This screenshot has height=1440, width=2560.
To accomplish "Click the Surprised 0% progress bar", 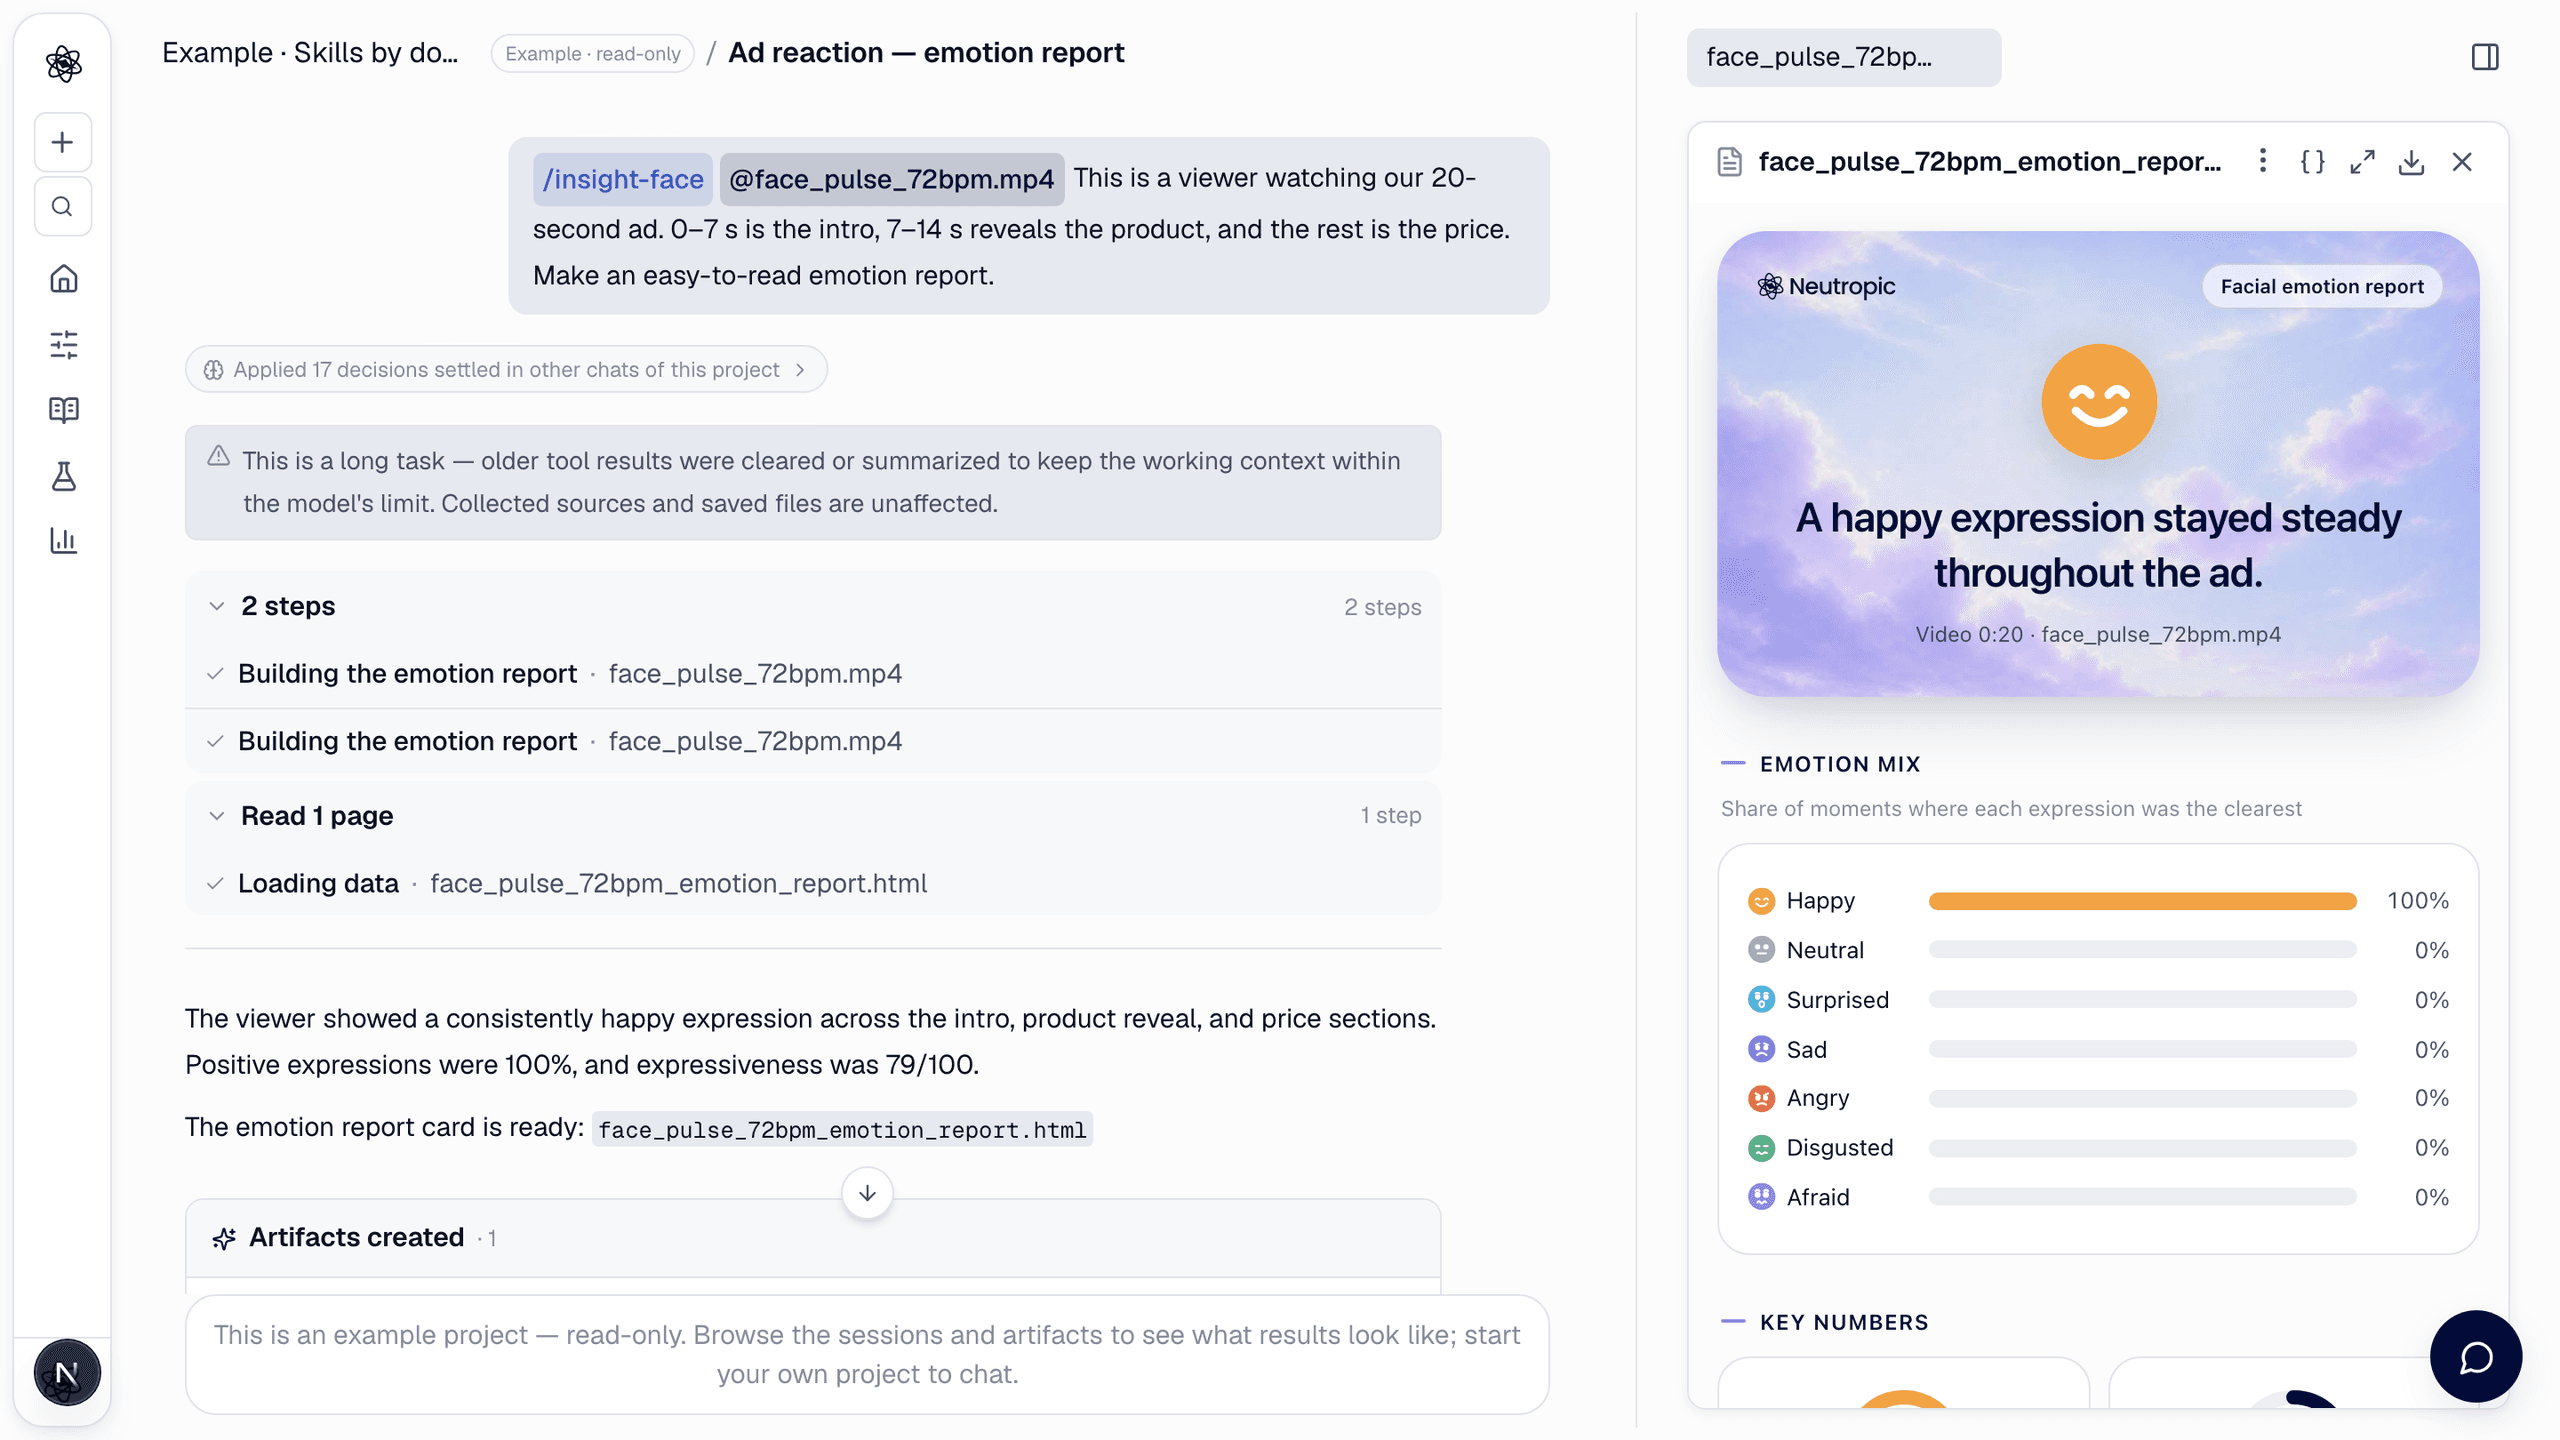I will click(2142, 1000).
